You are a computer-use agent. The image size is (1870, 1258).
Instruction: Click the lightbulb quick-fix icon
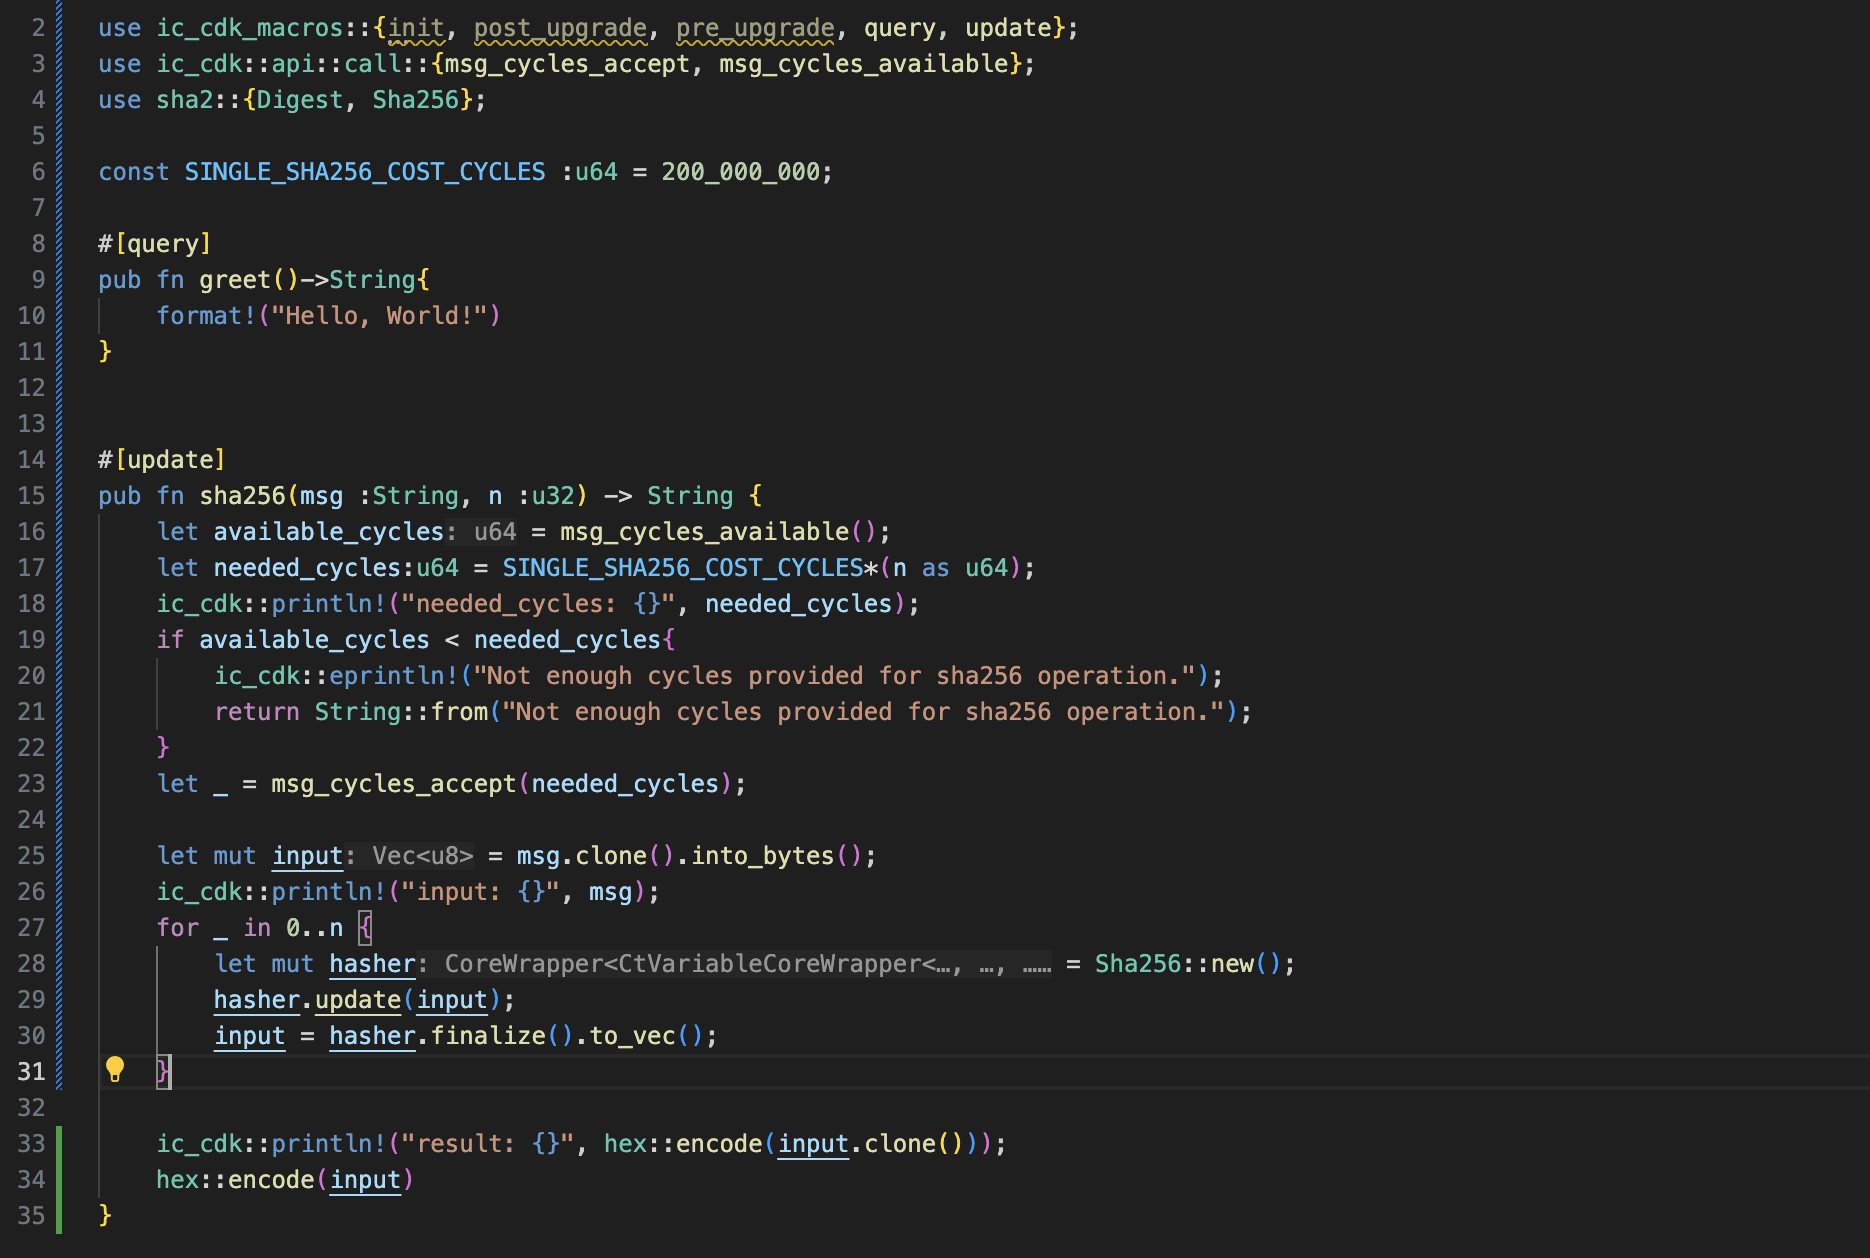pyautogui.click(x=115, y=1069)
